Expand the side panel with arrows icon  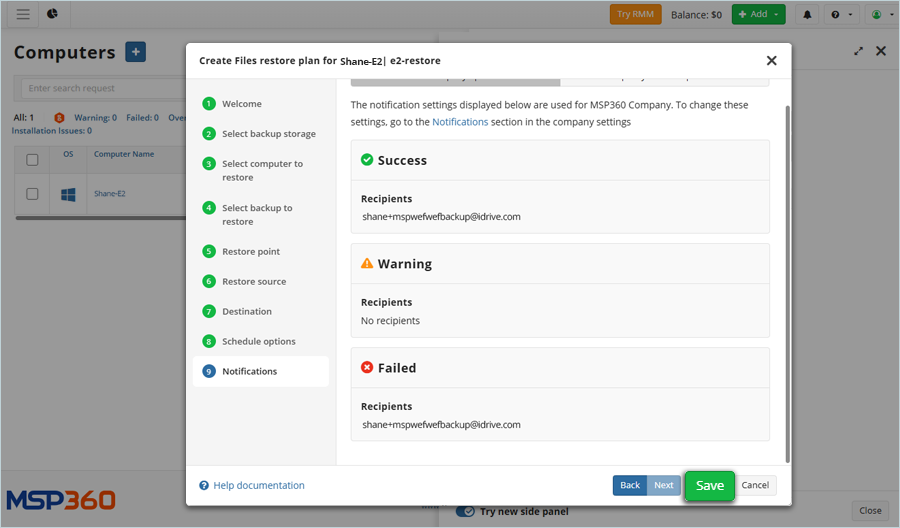(858, 51)
